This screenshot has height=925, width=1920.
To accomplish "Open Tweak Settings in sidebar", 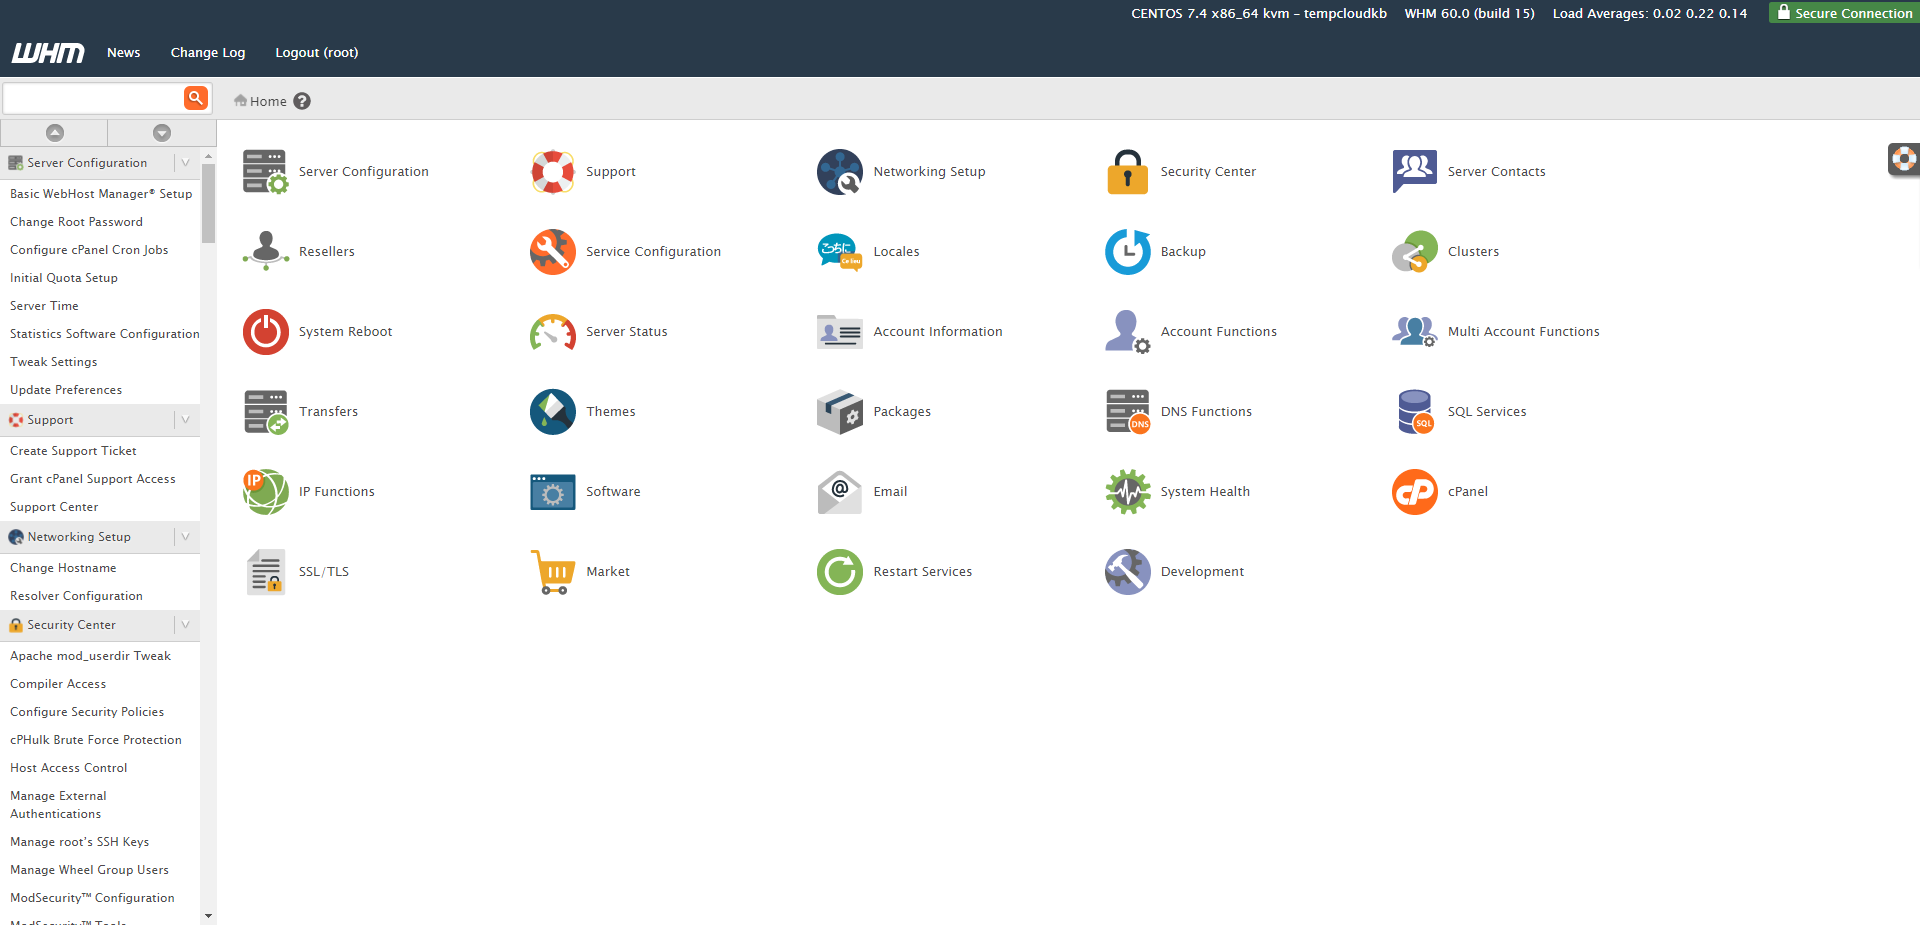I will pyautogui.click(x=54, y=362).
